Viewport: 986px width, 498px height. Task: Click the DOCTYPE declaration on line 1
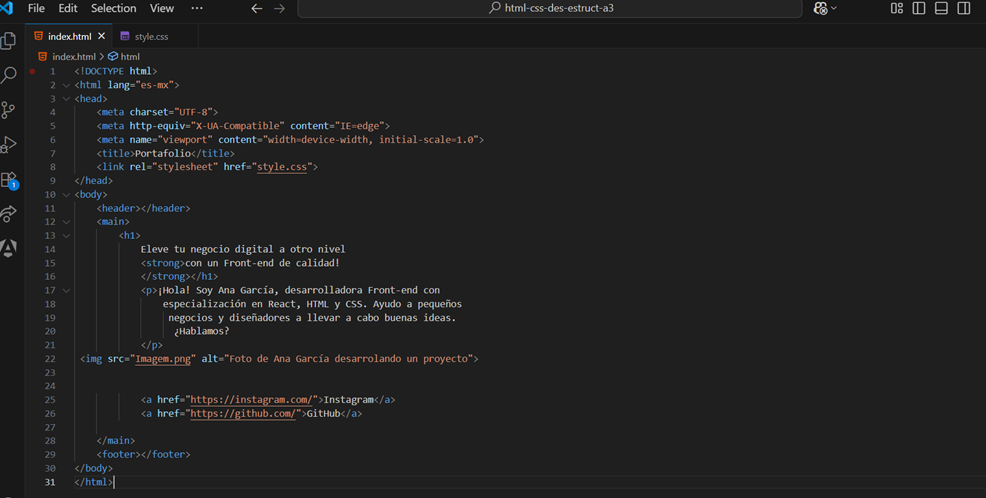click(116, 71)
